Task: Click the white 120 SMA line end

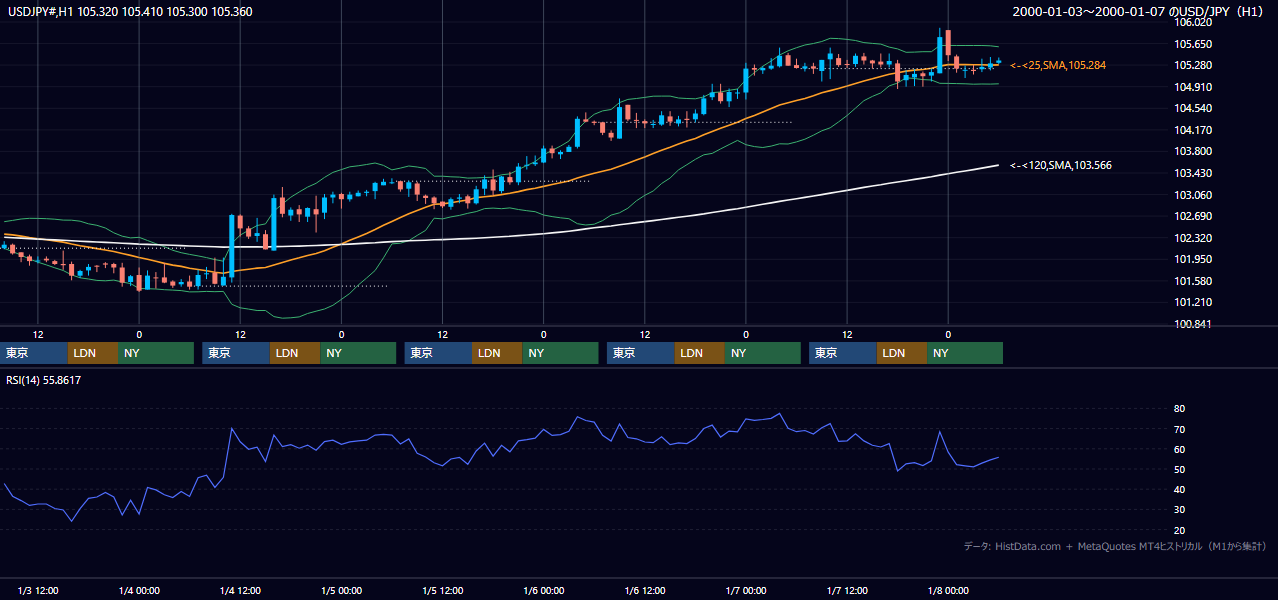Action: click(997, 165)
